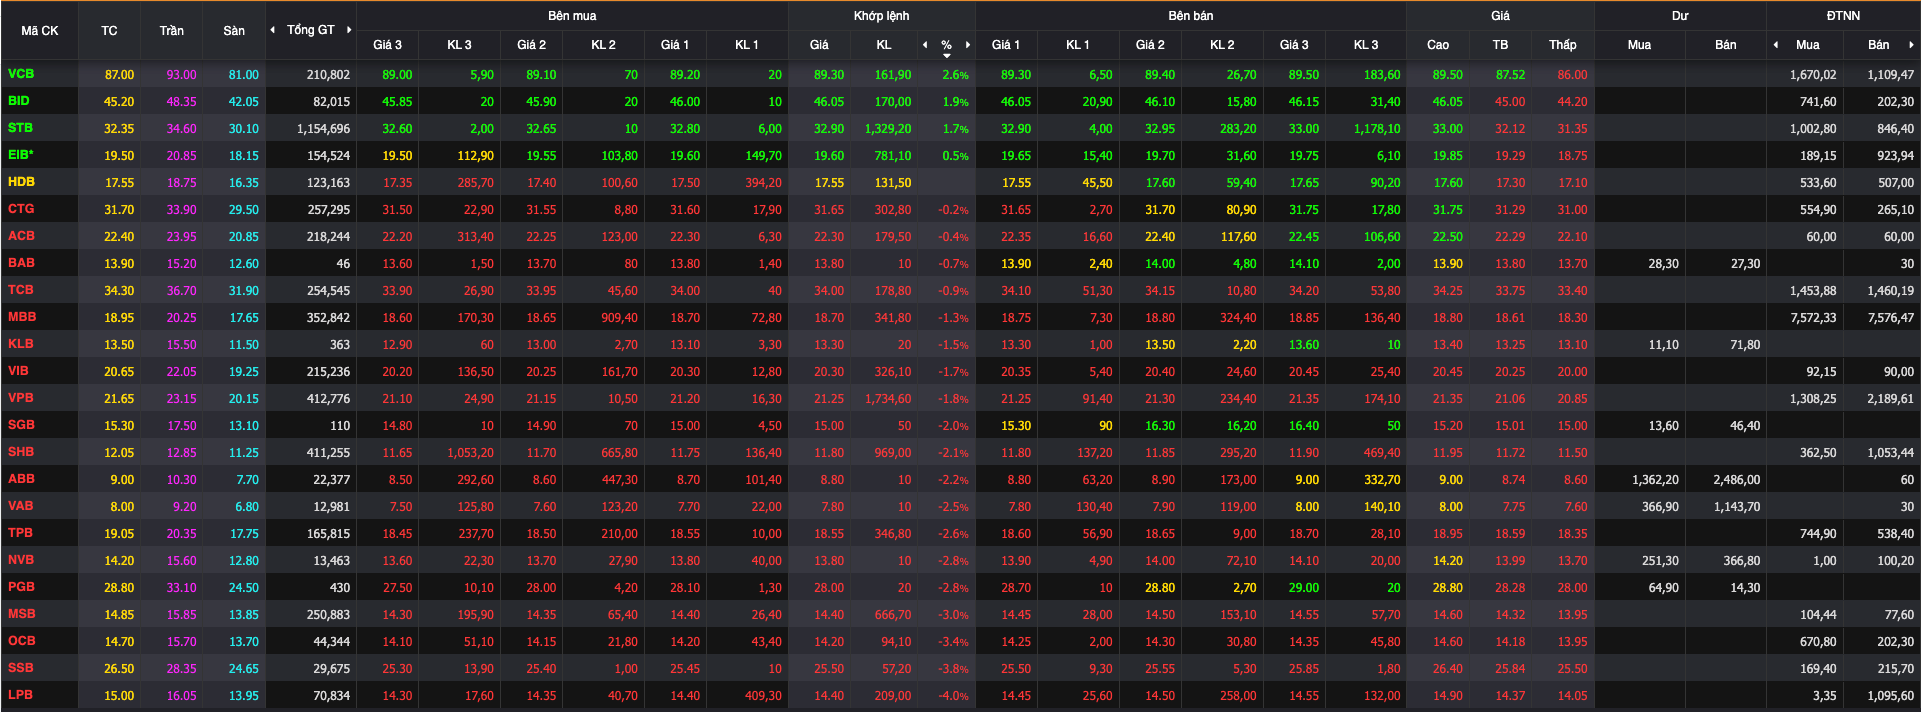Open the BAB stock symbol
The image size is (1921, 712).
point(21,263)
